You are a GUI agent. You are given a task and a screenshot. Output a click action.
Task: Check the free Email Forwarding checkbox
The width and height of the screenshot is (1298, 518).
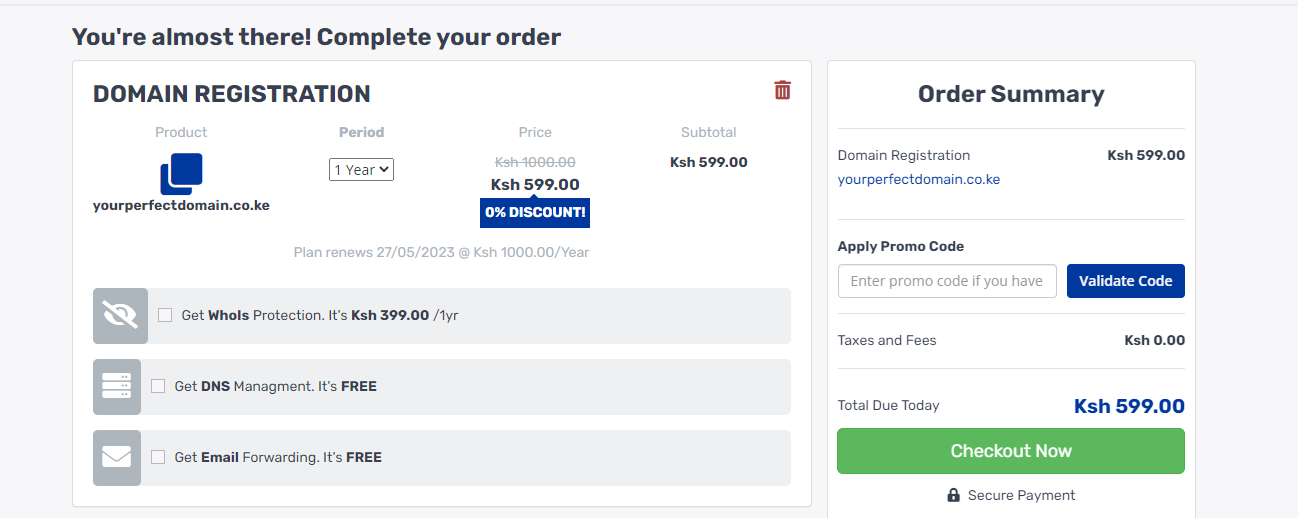point(158,457)
